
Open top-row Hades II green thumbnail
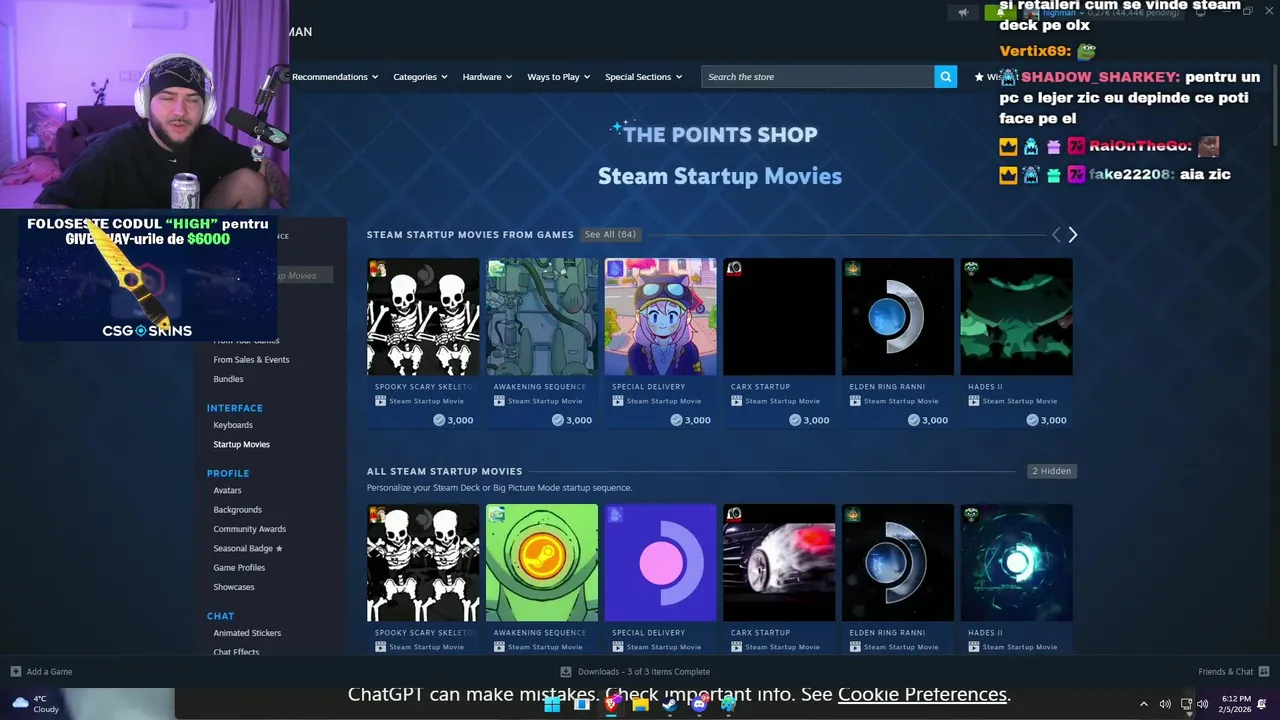[x=1016, y=316]
